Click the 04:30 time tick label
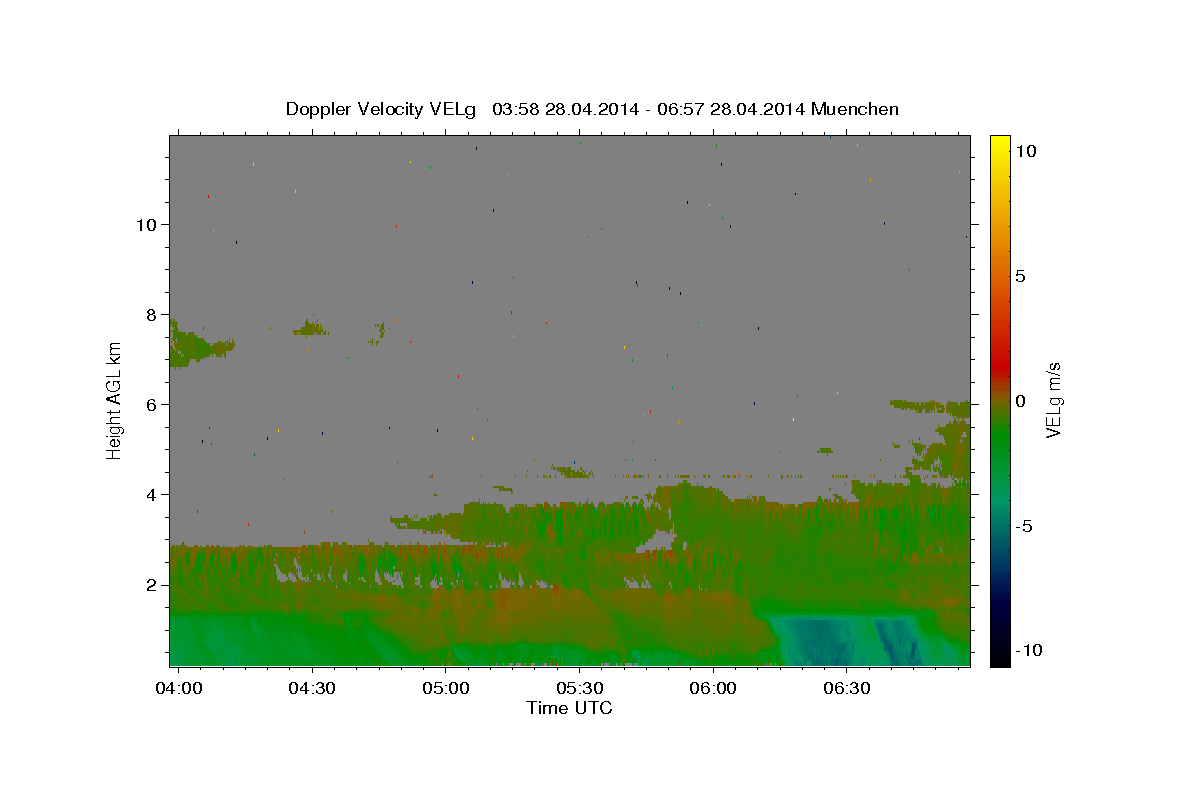This screenshot has width=1200, height=800. point(312,689)
